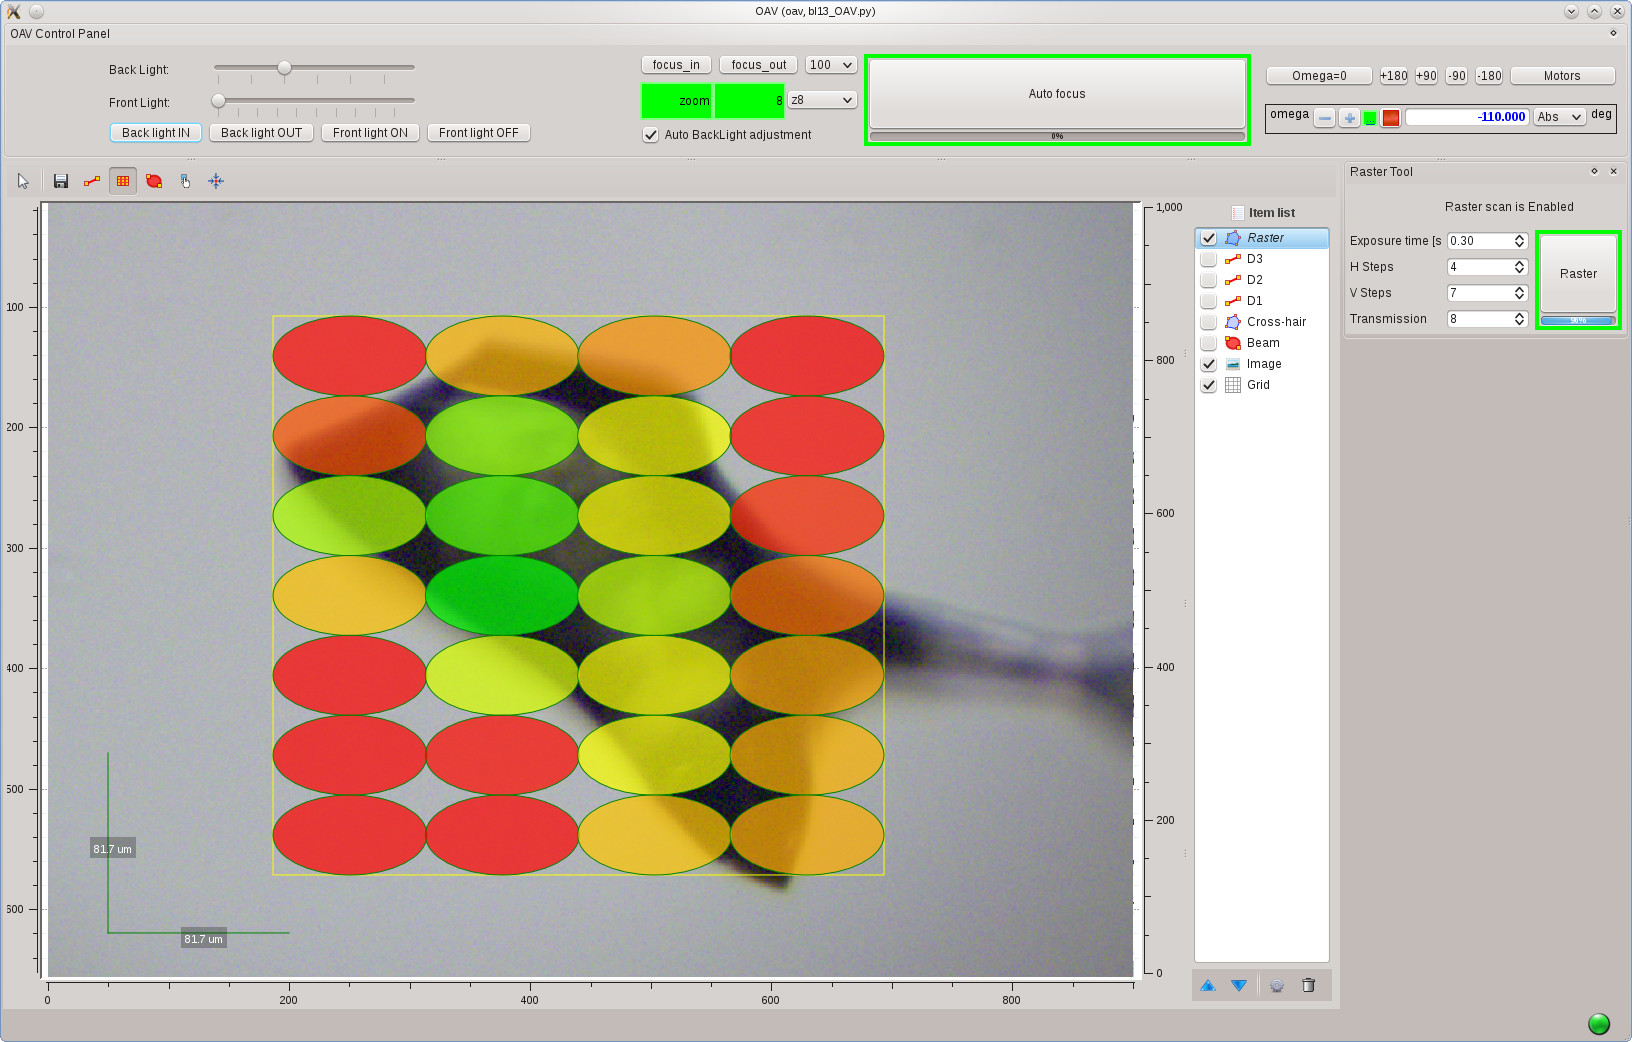Click the move-to-center crosshair icon
This screenshot has width=1632, height=1042.
[215, 181]
